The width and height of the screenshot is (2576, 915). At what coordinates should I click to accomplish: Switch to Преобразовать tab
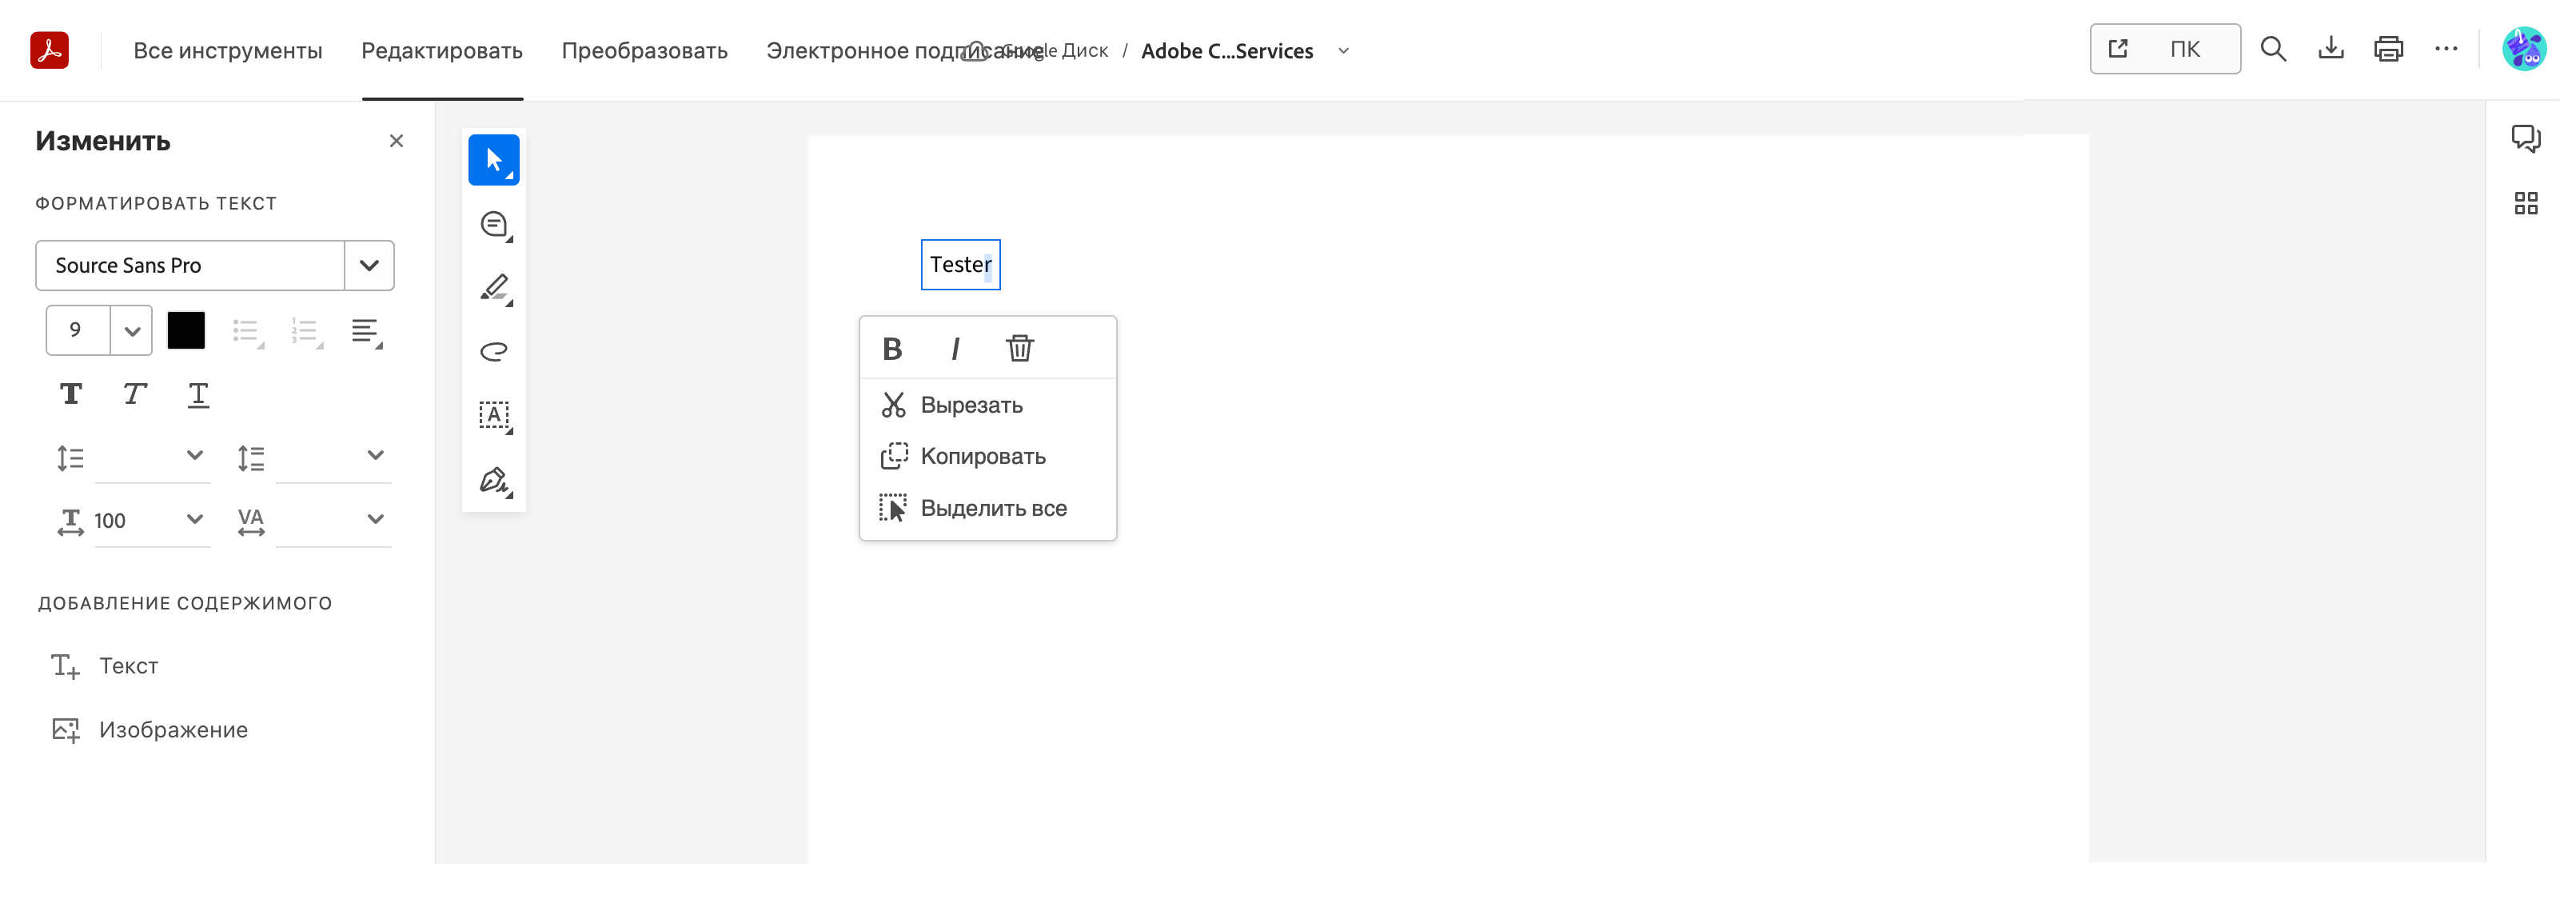644,51
